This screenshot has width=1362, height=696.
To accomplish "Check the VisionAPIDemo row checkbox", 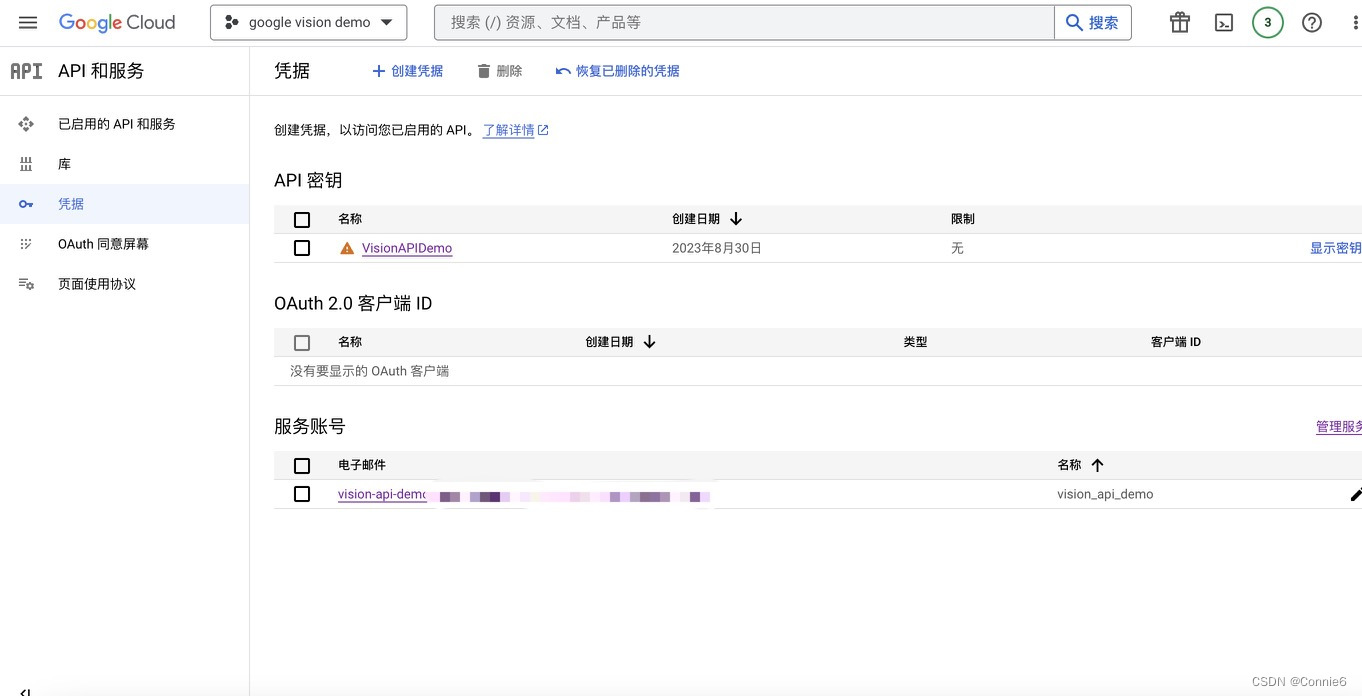I will [x=302, y=248].
